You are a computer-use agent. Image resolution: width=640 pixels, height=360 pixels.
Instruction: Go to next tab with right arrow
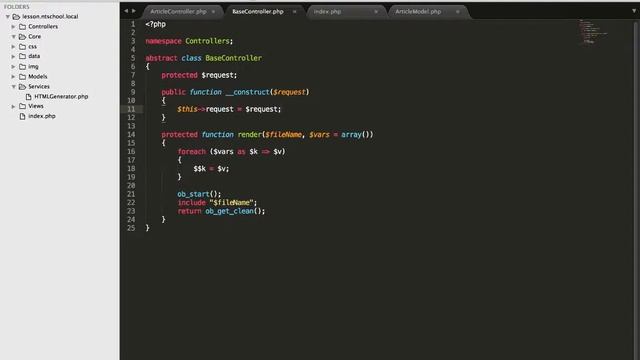coord(134,11)
